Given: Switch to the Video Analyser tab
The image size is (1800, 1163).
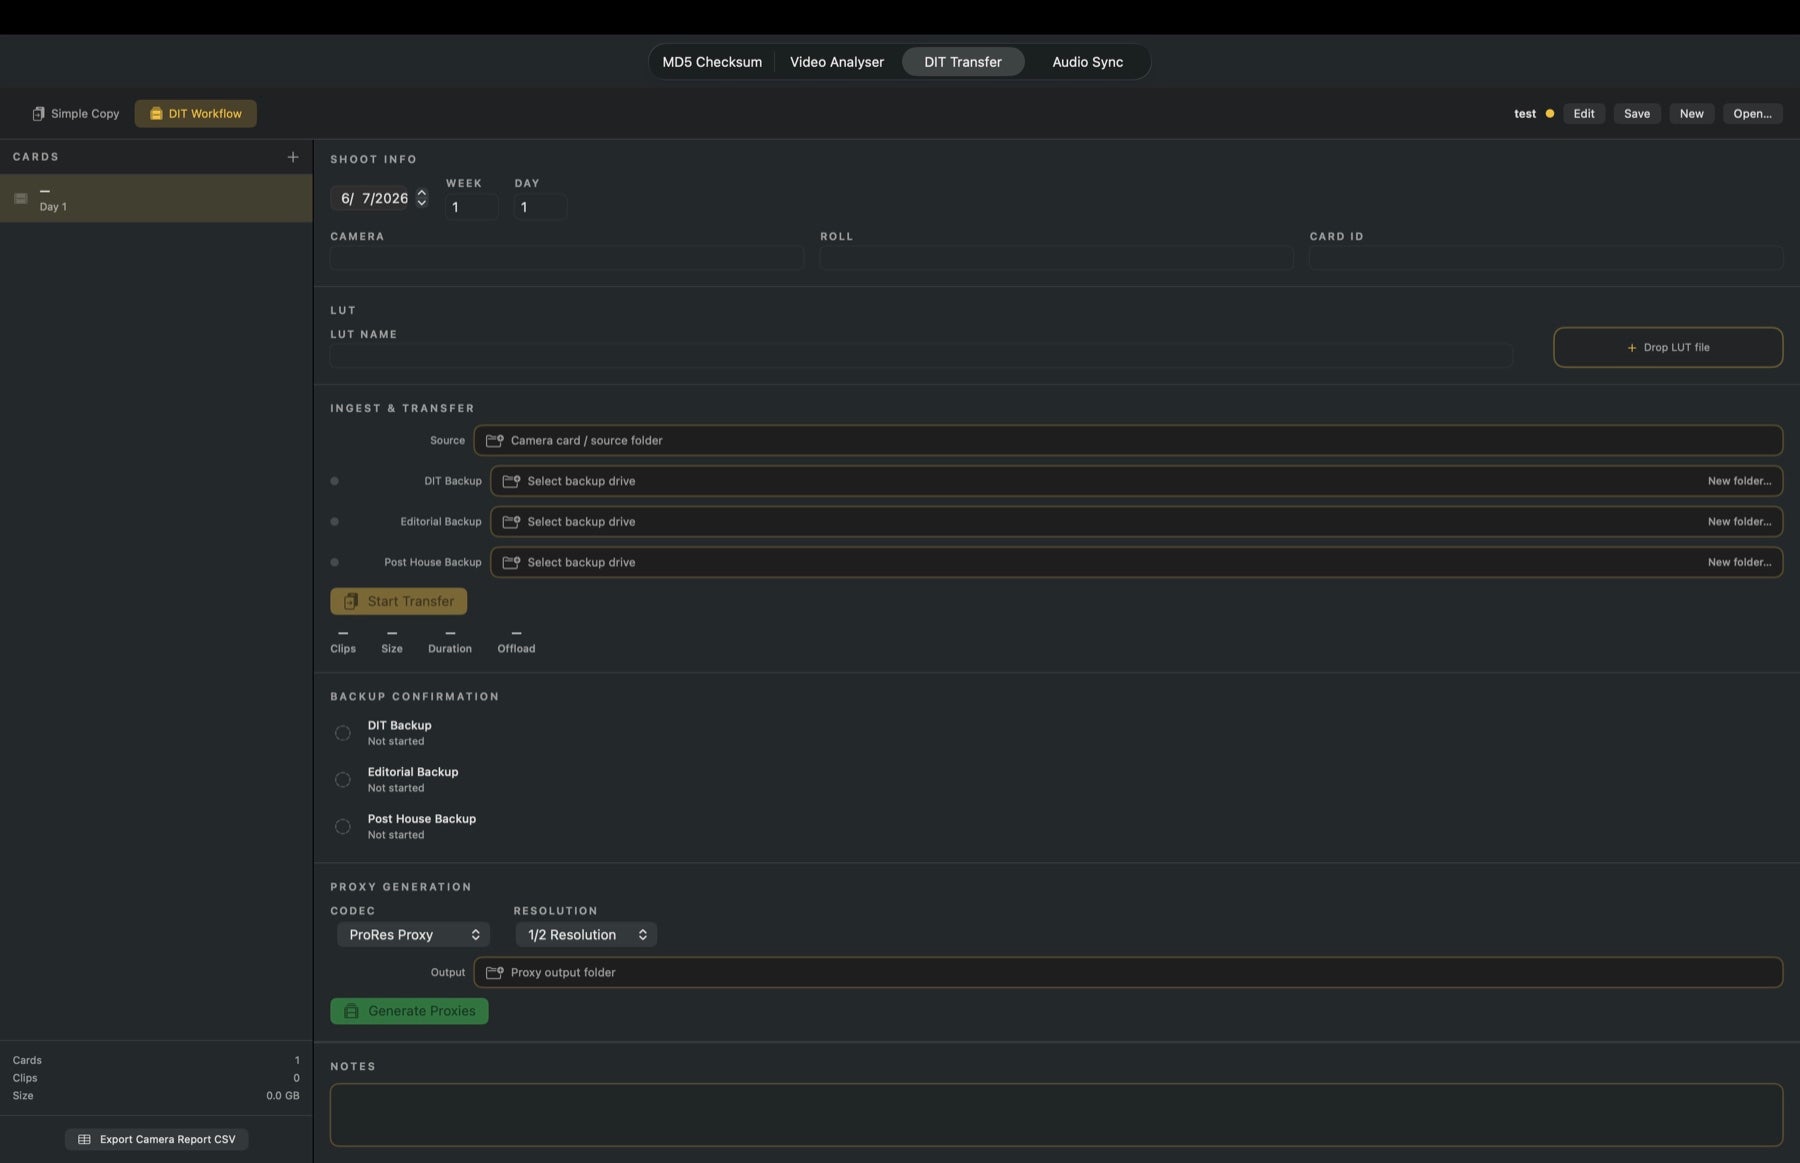Looking at the screenshot, I should tap(837, 62).
